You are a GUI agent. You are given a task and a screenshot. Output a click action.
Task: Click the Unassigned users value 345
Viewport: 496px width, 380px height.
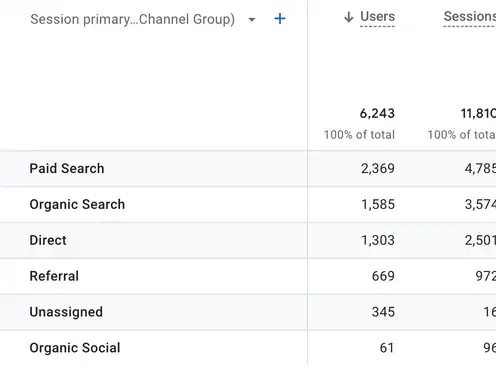pyautogui.click(x=383, y=312)
